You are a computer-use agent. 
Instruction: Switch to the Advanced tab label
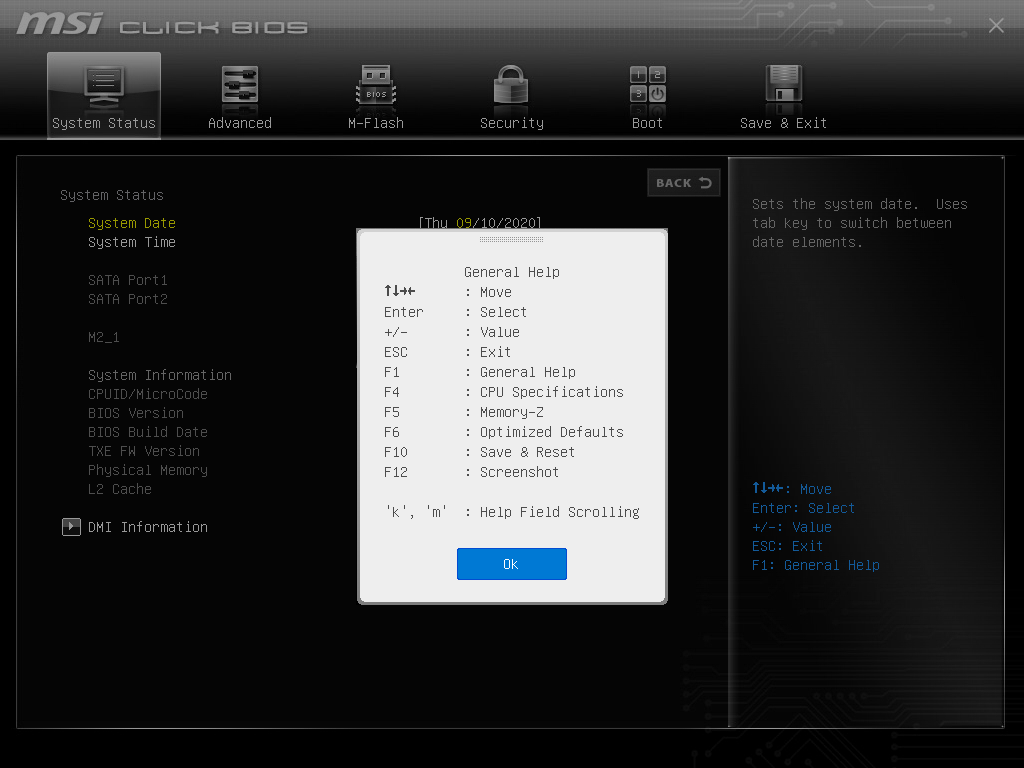click(240, 123)
